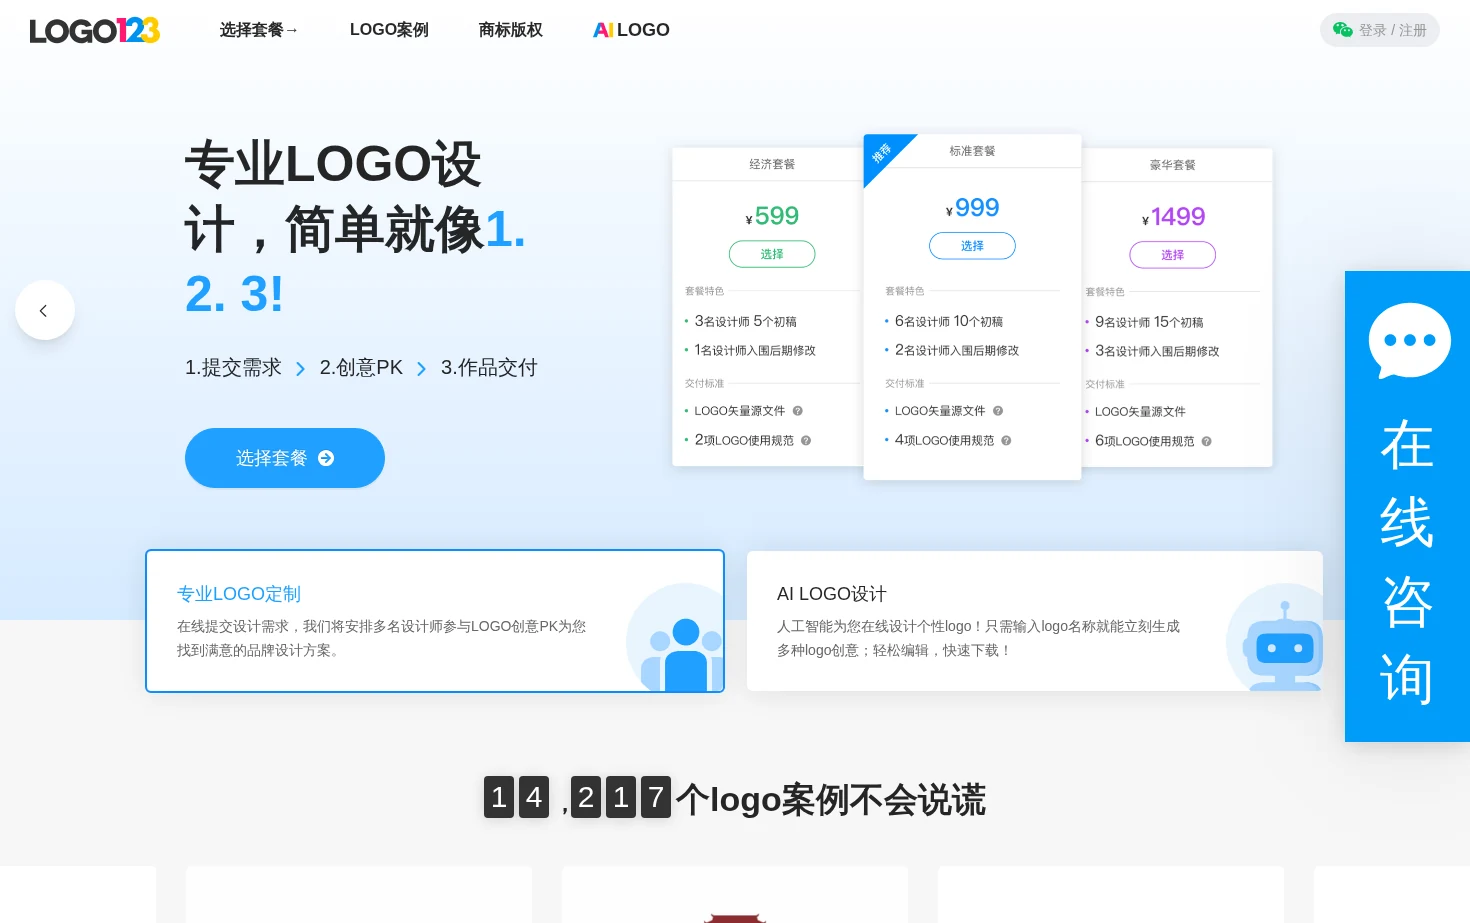Click 1名设计师入围后期修改 feature line

tap(755, 350)
